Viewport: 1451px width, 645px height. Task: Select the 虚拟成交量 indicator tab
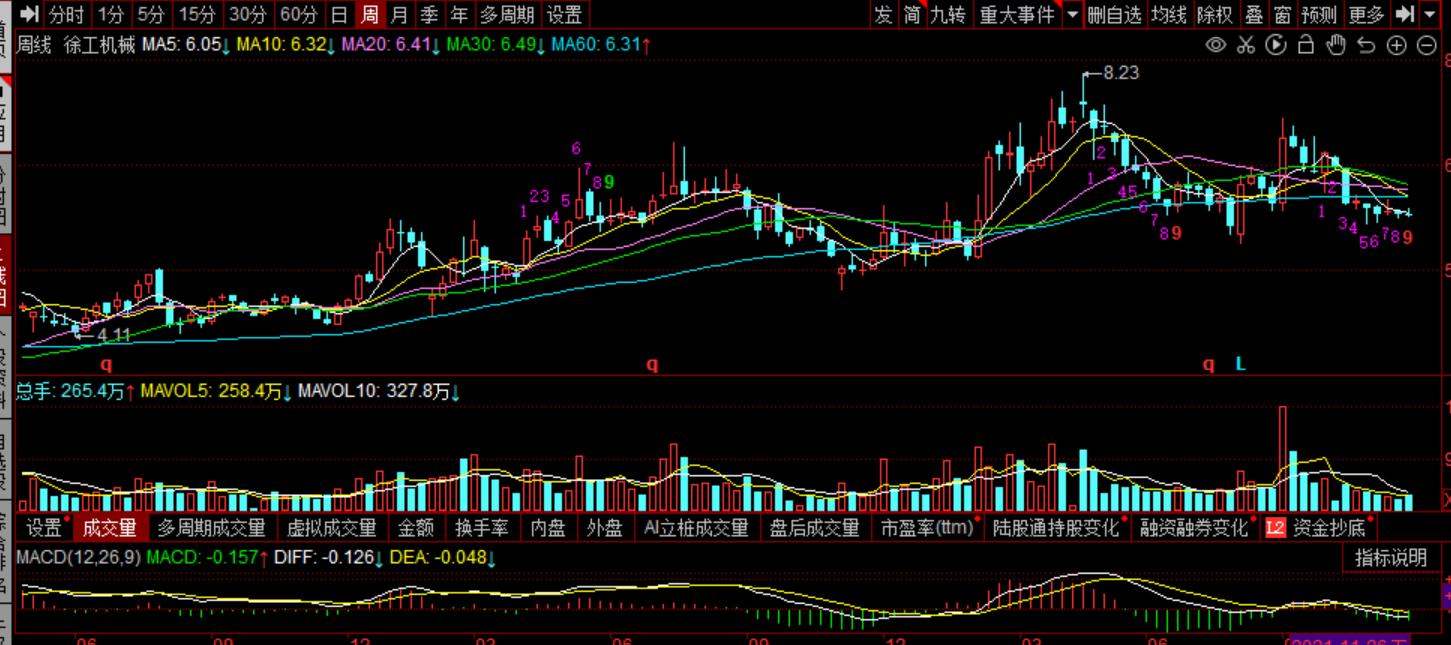pos(332,527)
